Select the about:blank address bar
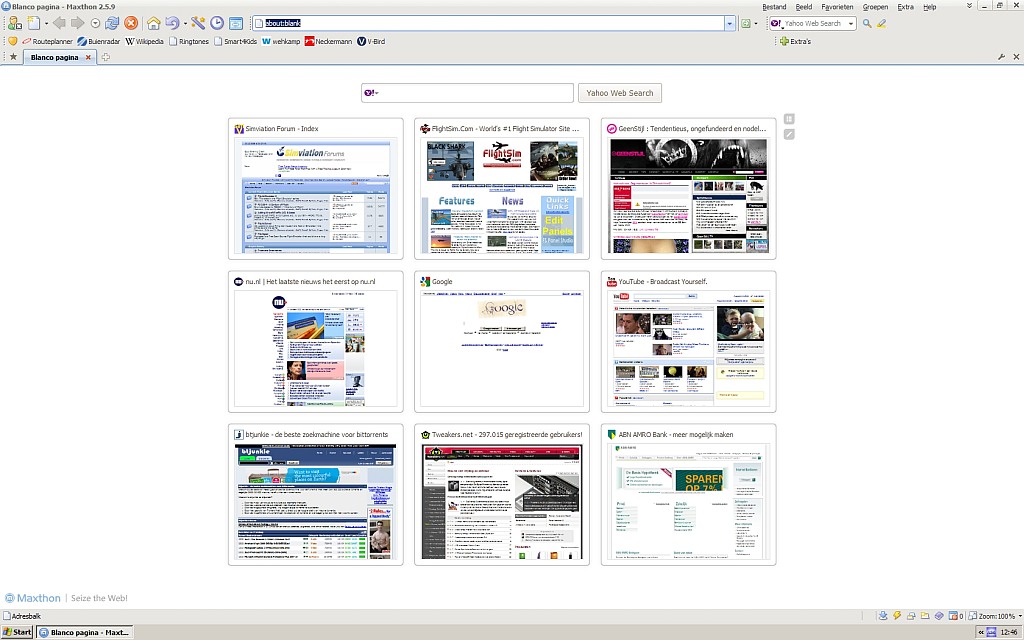This screenshot has height=640, width=1024. click(488, 24)
